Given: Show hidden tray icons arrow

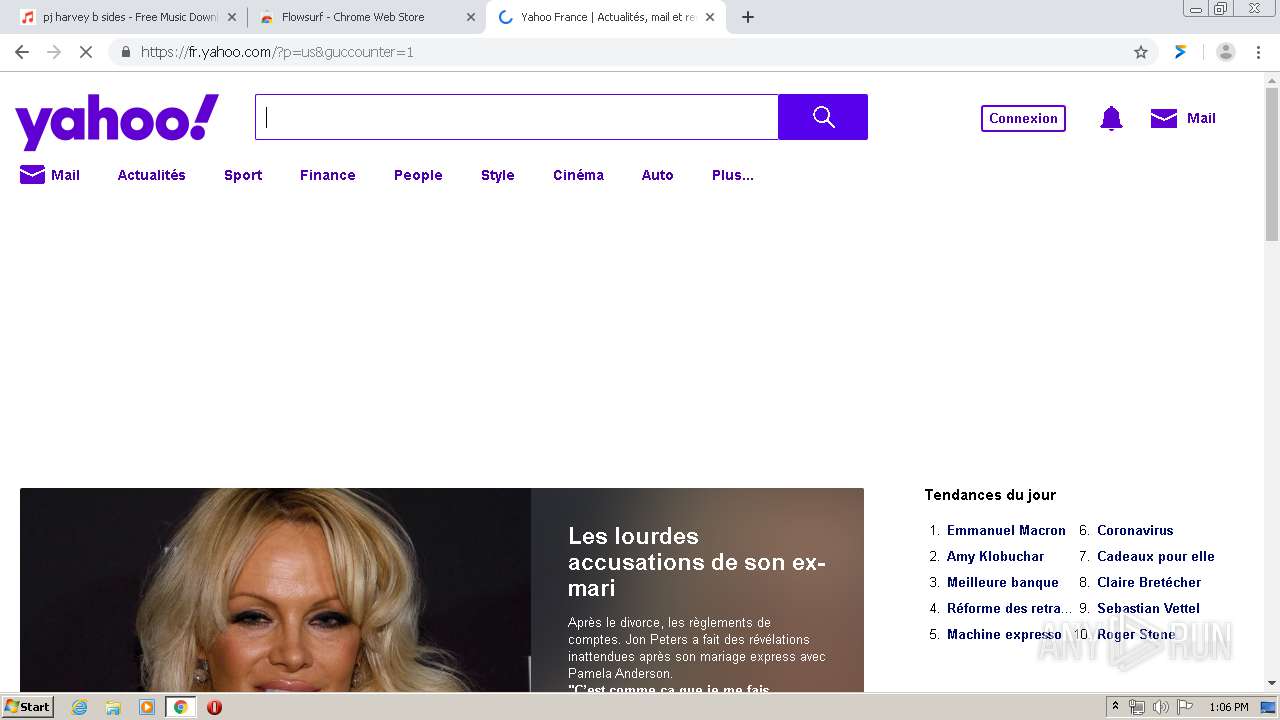Looking at the screenshot, I should [x=1115, y=707].
